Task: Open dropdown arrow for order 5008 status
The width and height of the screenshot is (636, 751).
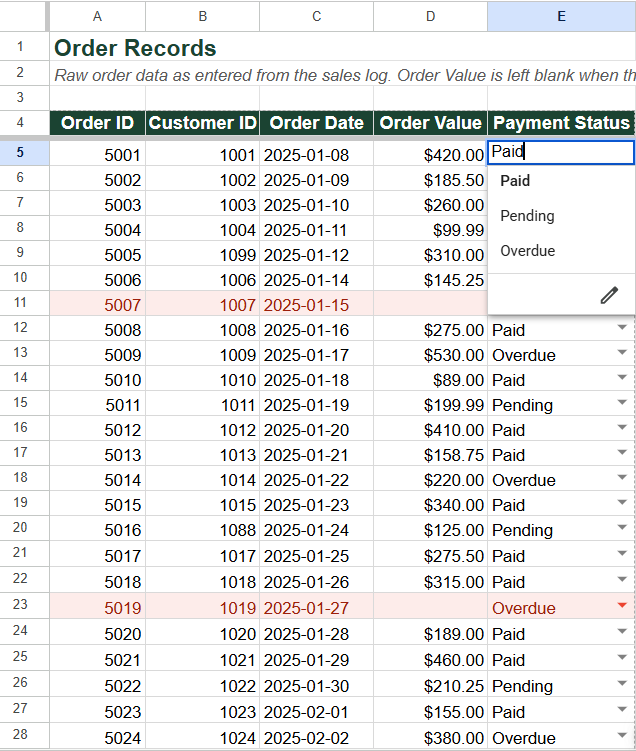Action: point(622,328)
